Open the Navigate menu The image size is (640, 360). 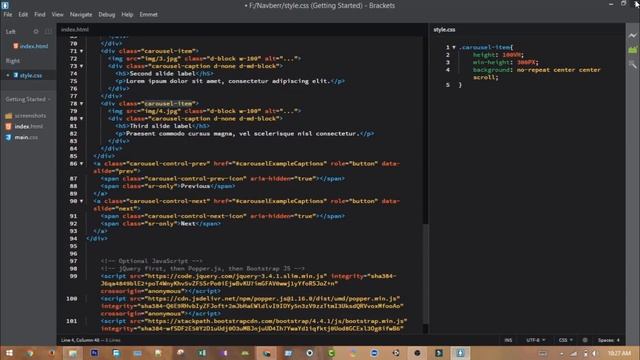(x=81, y=14)
